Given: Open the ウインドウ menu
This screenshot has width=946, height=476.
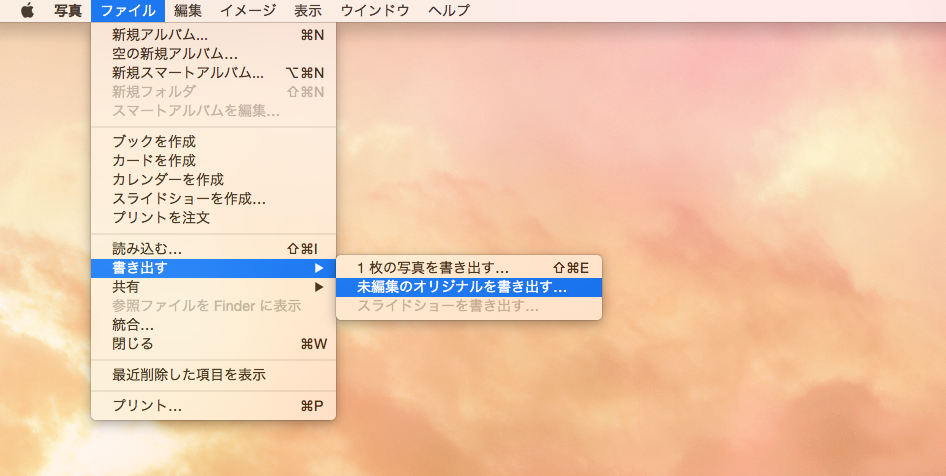Looking at the screenshot, I should pos(375,10).
